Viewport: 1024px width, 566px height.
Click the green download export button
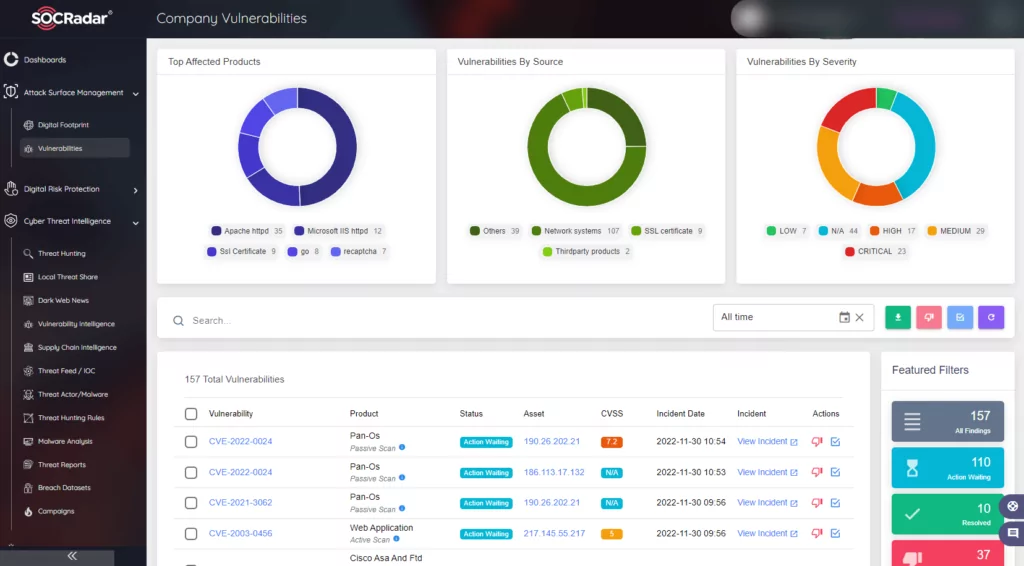pyautogui.click(x=897, y=317)
